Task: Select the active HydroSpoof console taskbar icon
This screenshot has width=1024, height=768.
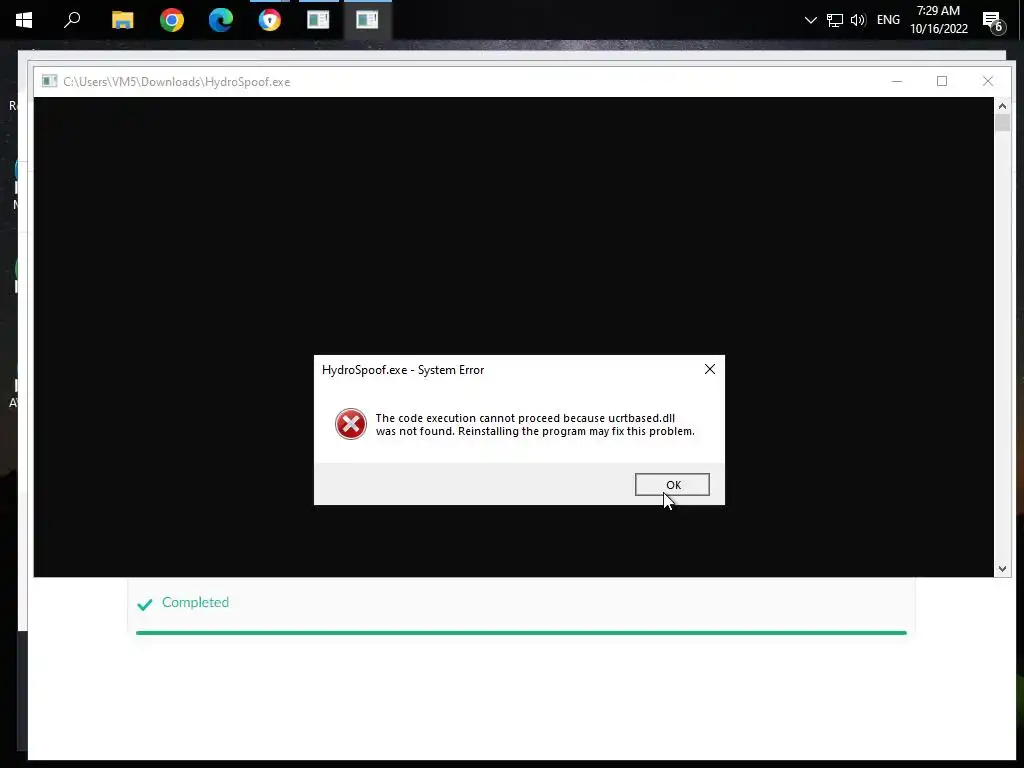Action: tap(367, 20)
